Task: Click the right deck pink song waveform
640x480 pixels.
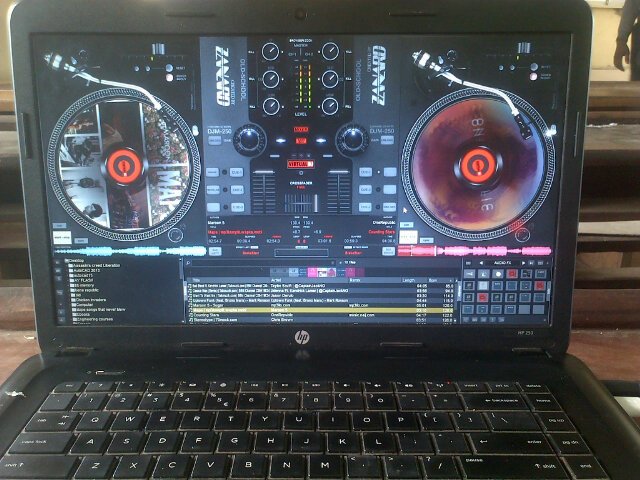Action: [474, 251]
